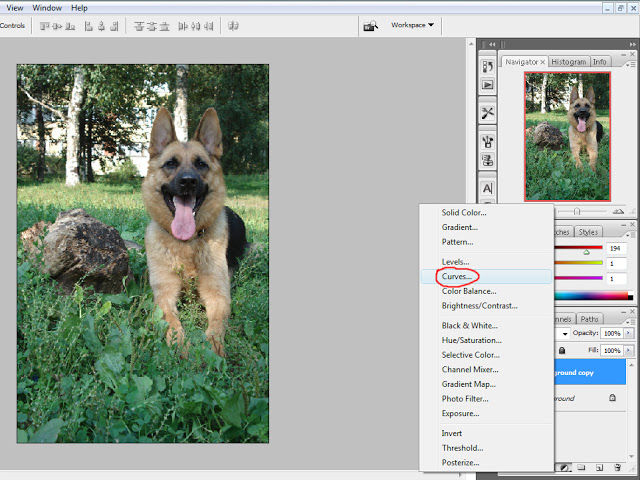Open the Tool Presets panel icon
640x480 pixels.
488,114
